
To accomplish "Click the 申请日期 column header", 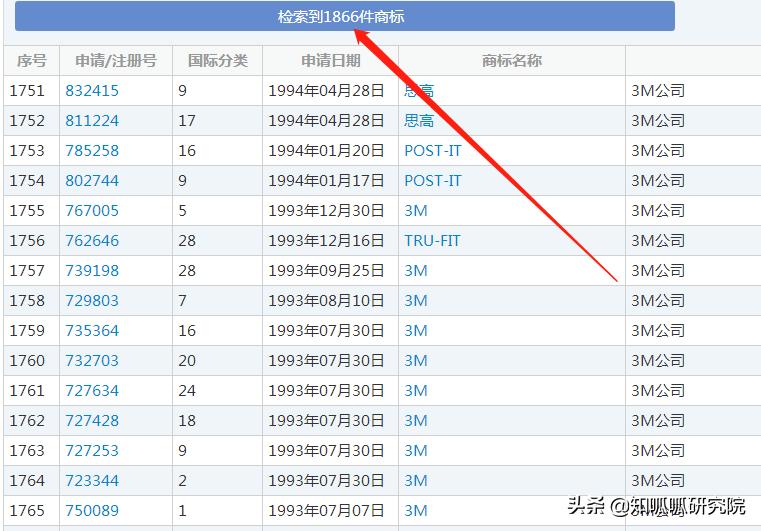I will tap(331, 61).
